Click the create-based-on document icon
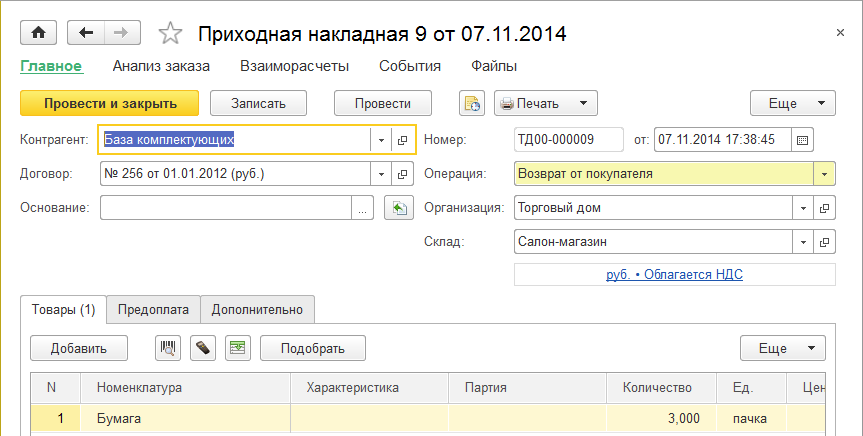 tap(471, 103)
